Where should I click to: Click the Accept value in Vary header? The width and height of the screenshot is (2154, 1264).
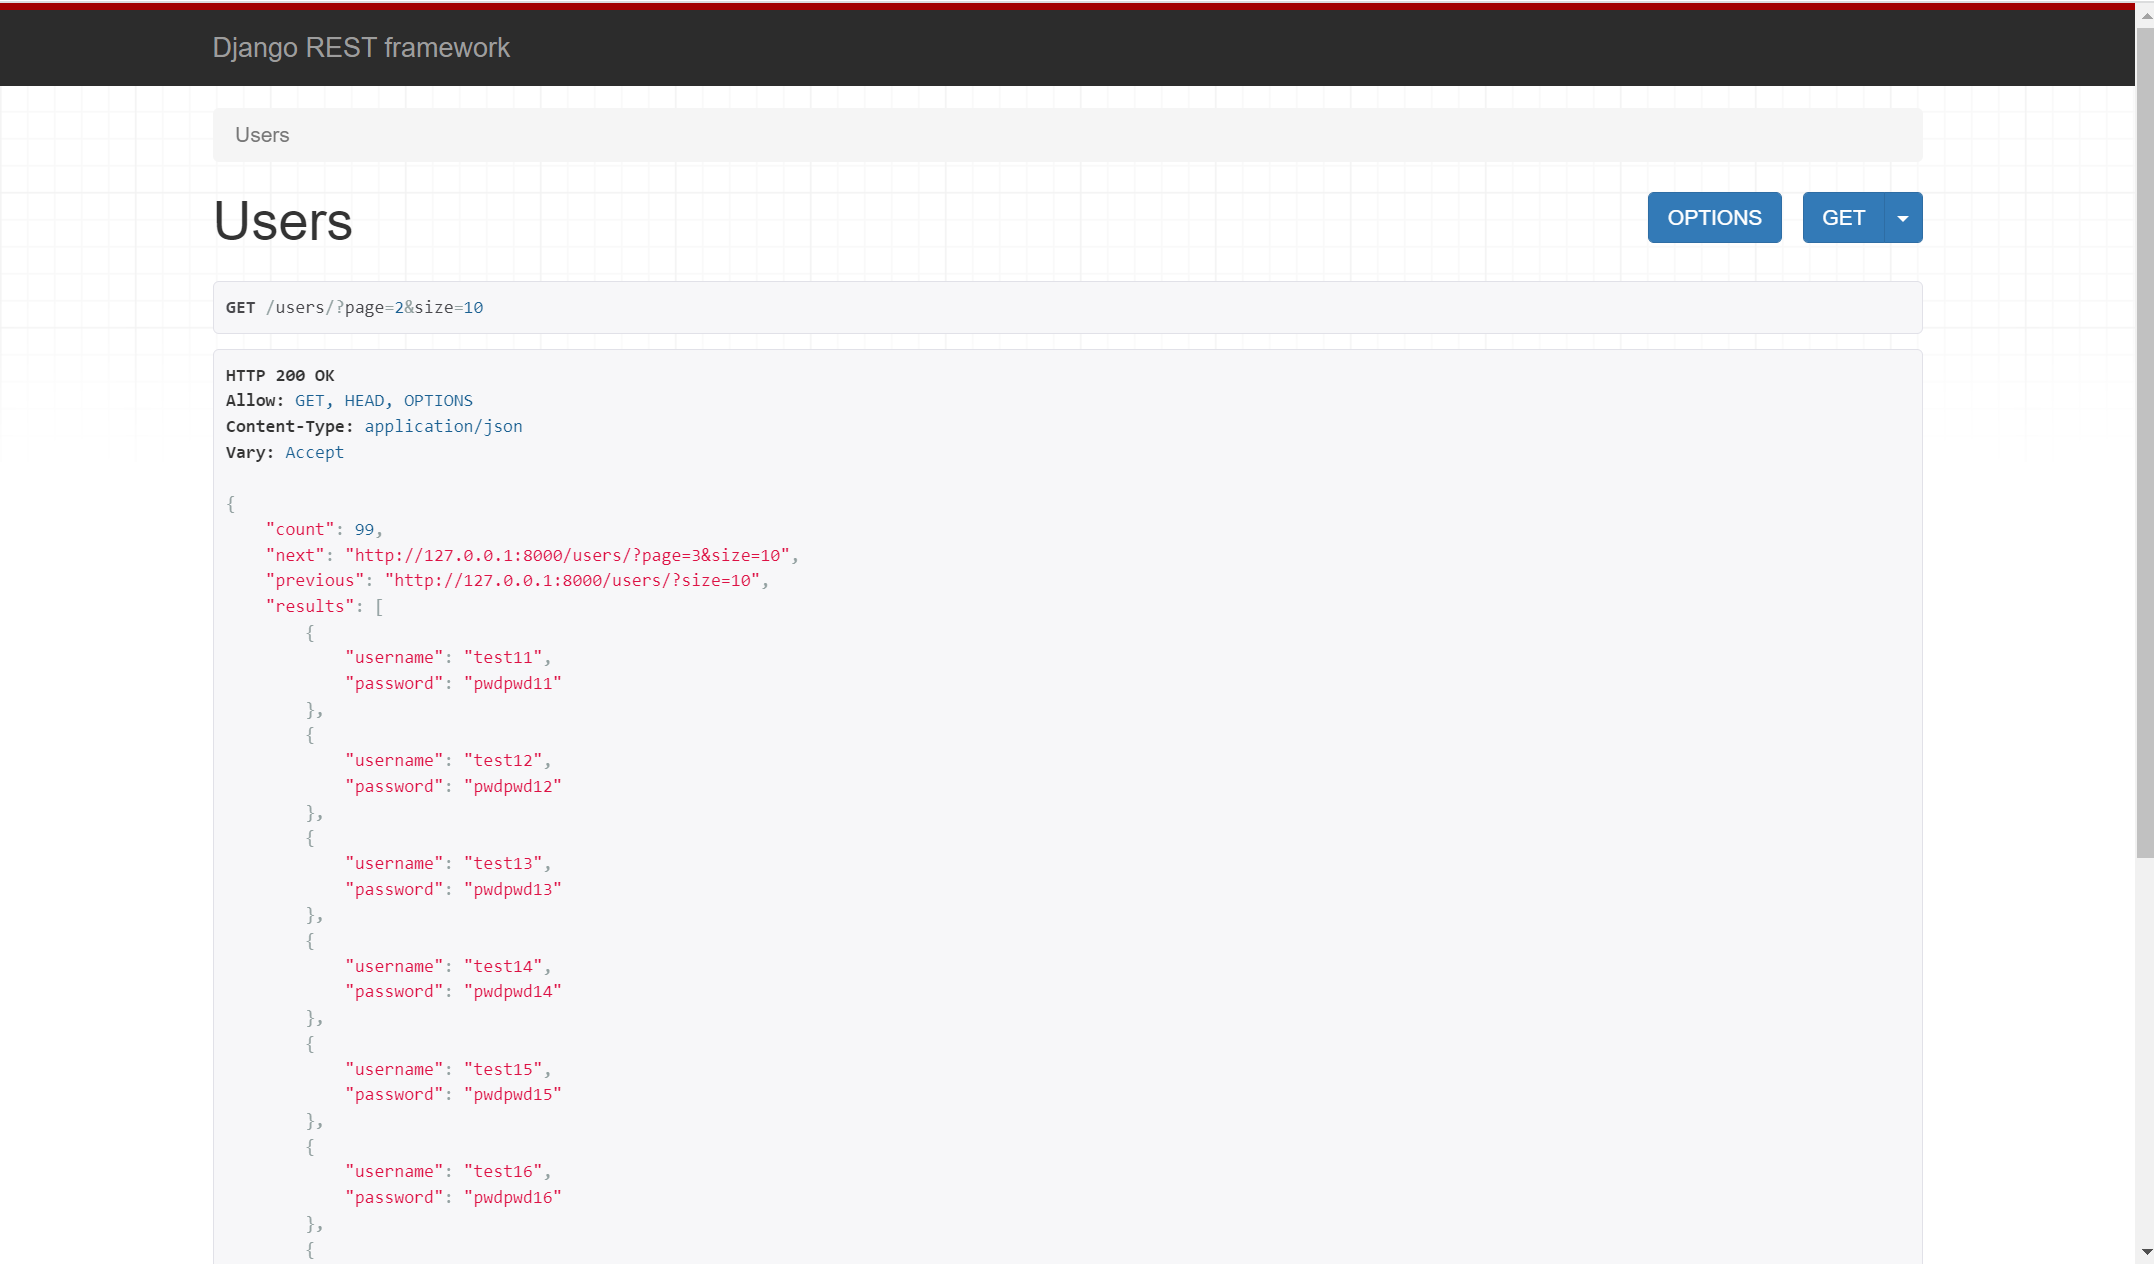click(x=314, y=452)
